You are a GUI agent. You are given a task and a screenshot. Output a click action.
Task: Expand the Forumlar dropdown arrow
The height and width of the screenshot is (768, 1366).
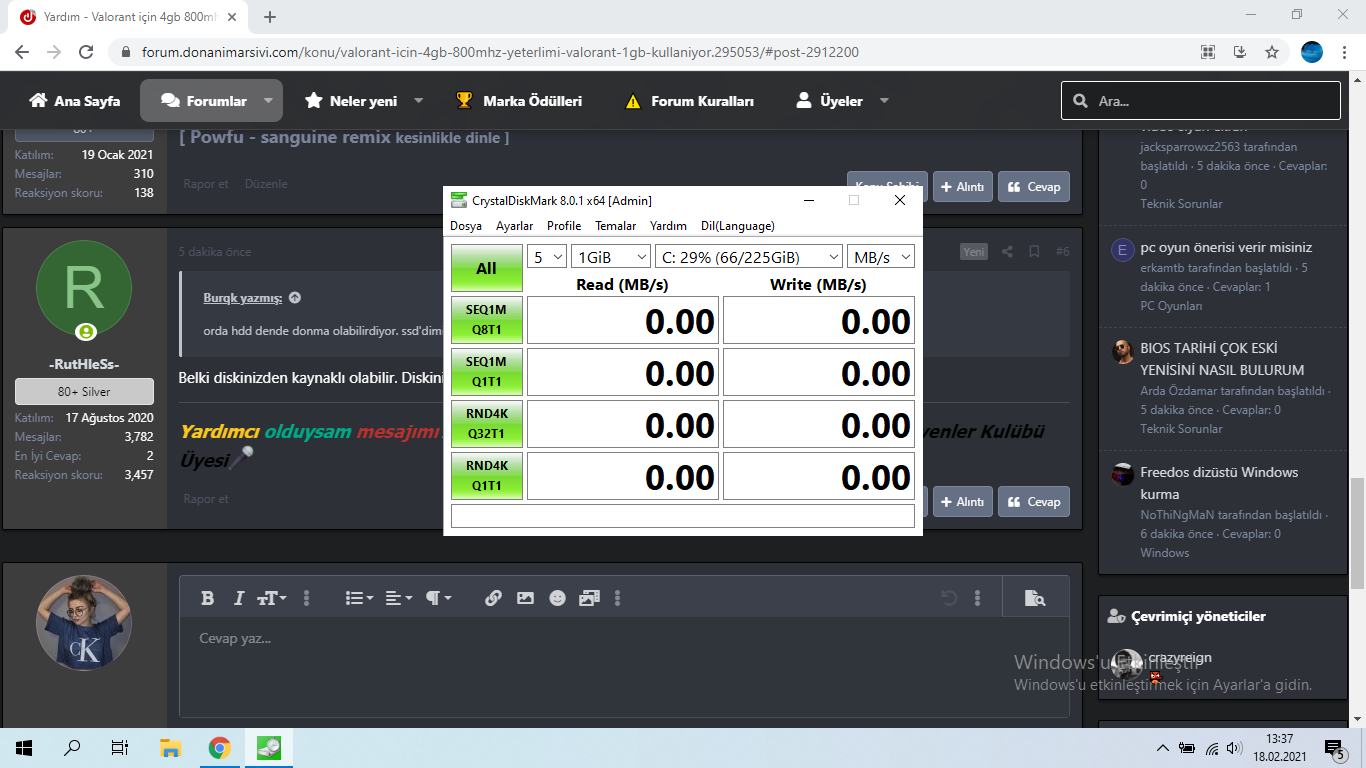click(268, 101)
